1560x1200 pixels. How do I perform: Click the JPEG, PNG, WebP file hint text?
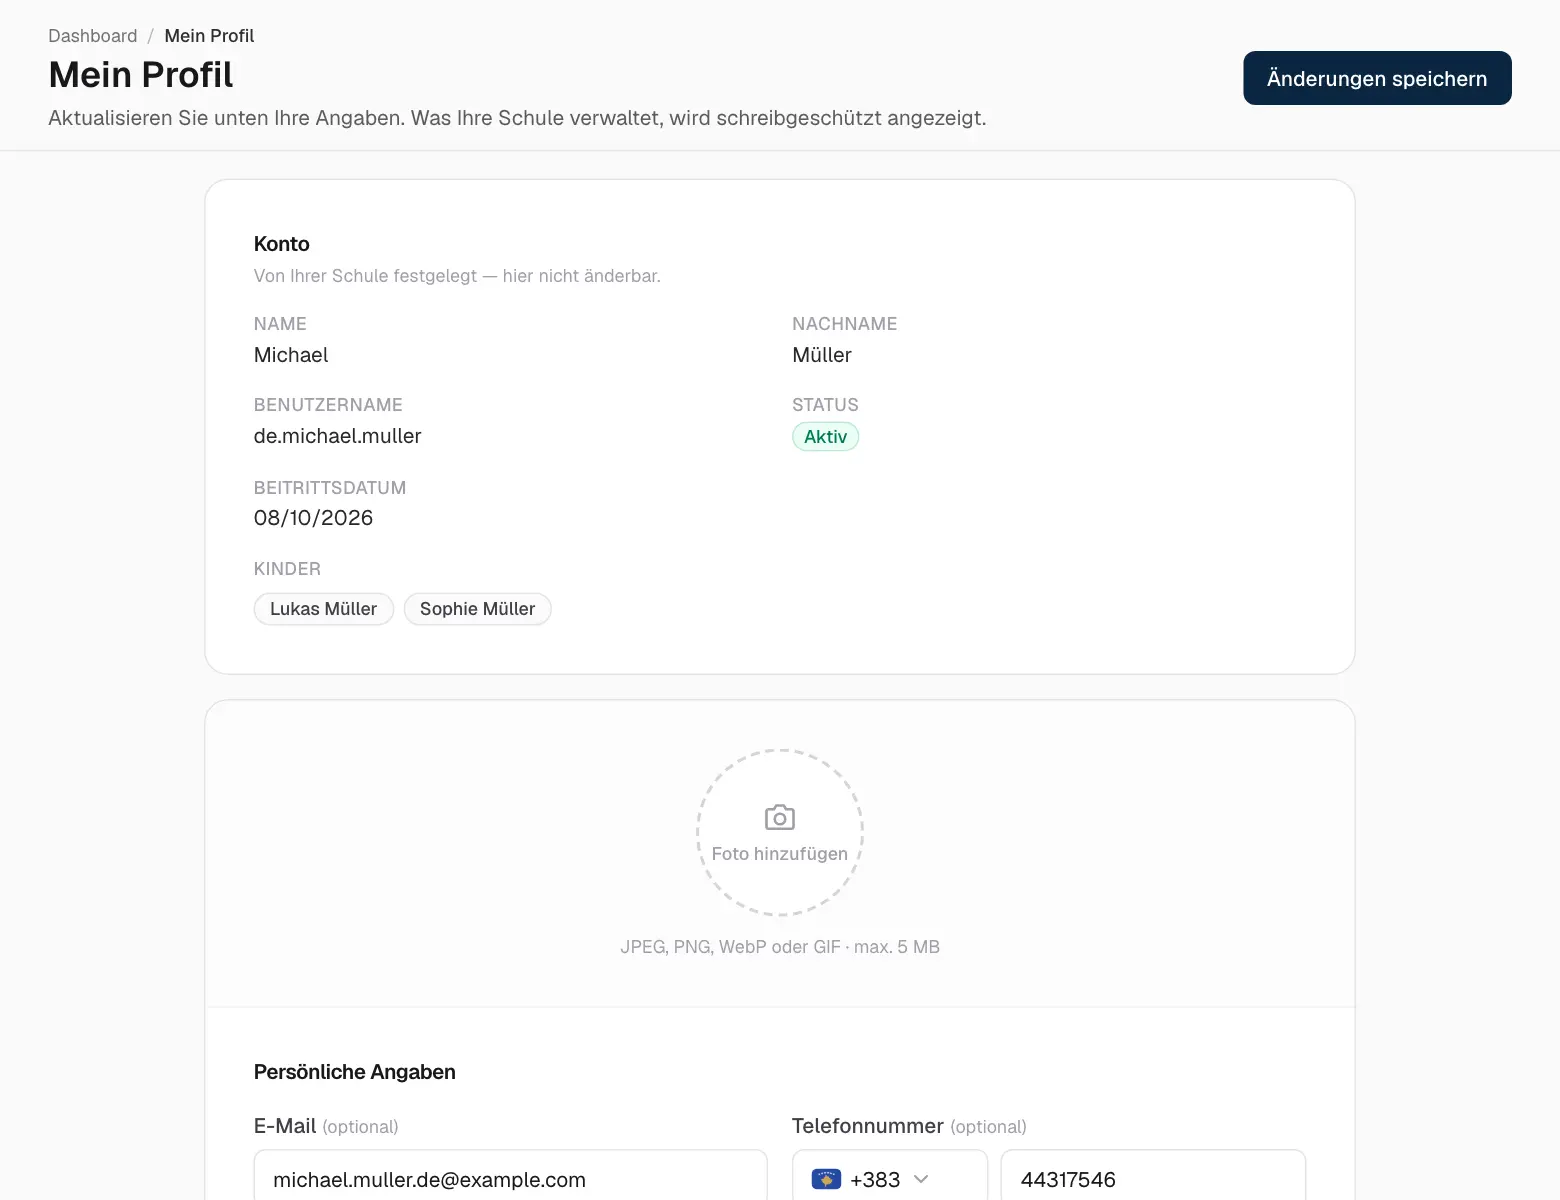pos(780,947)
